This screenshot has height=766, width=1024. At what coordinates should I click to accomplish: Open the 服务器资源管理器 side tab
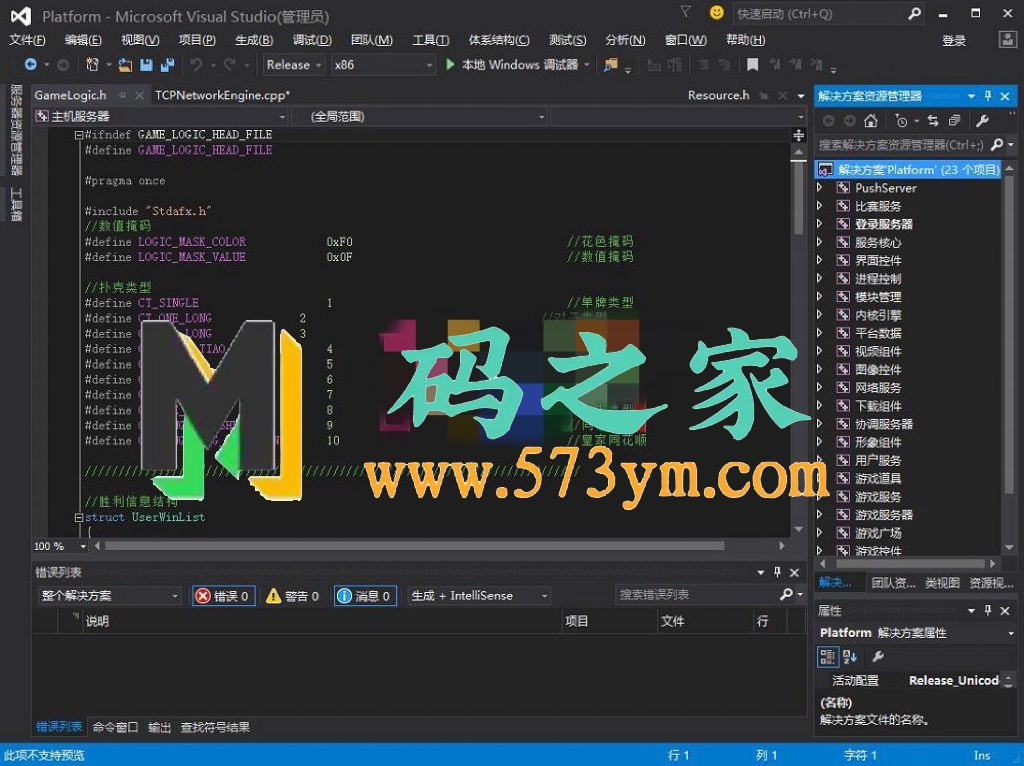pyautogui.click(x=16, y=130)
